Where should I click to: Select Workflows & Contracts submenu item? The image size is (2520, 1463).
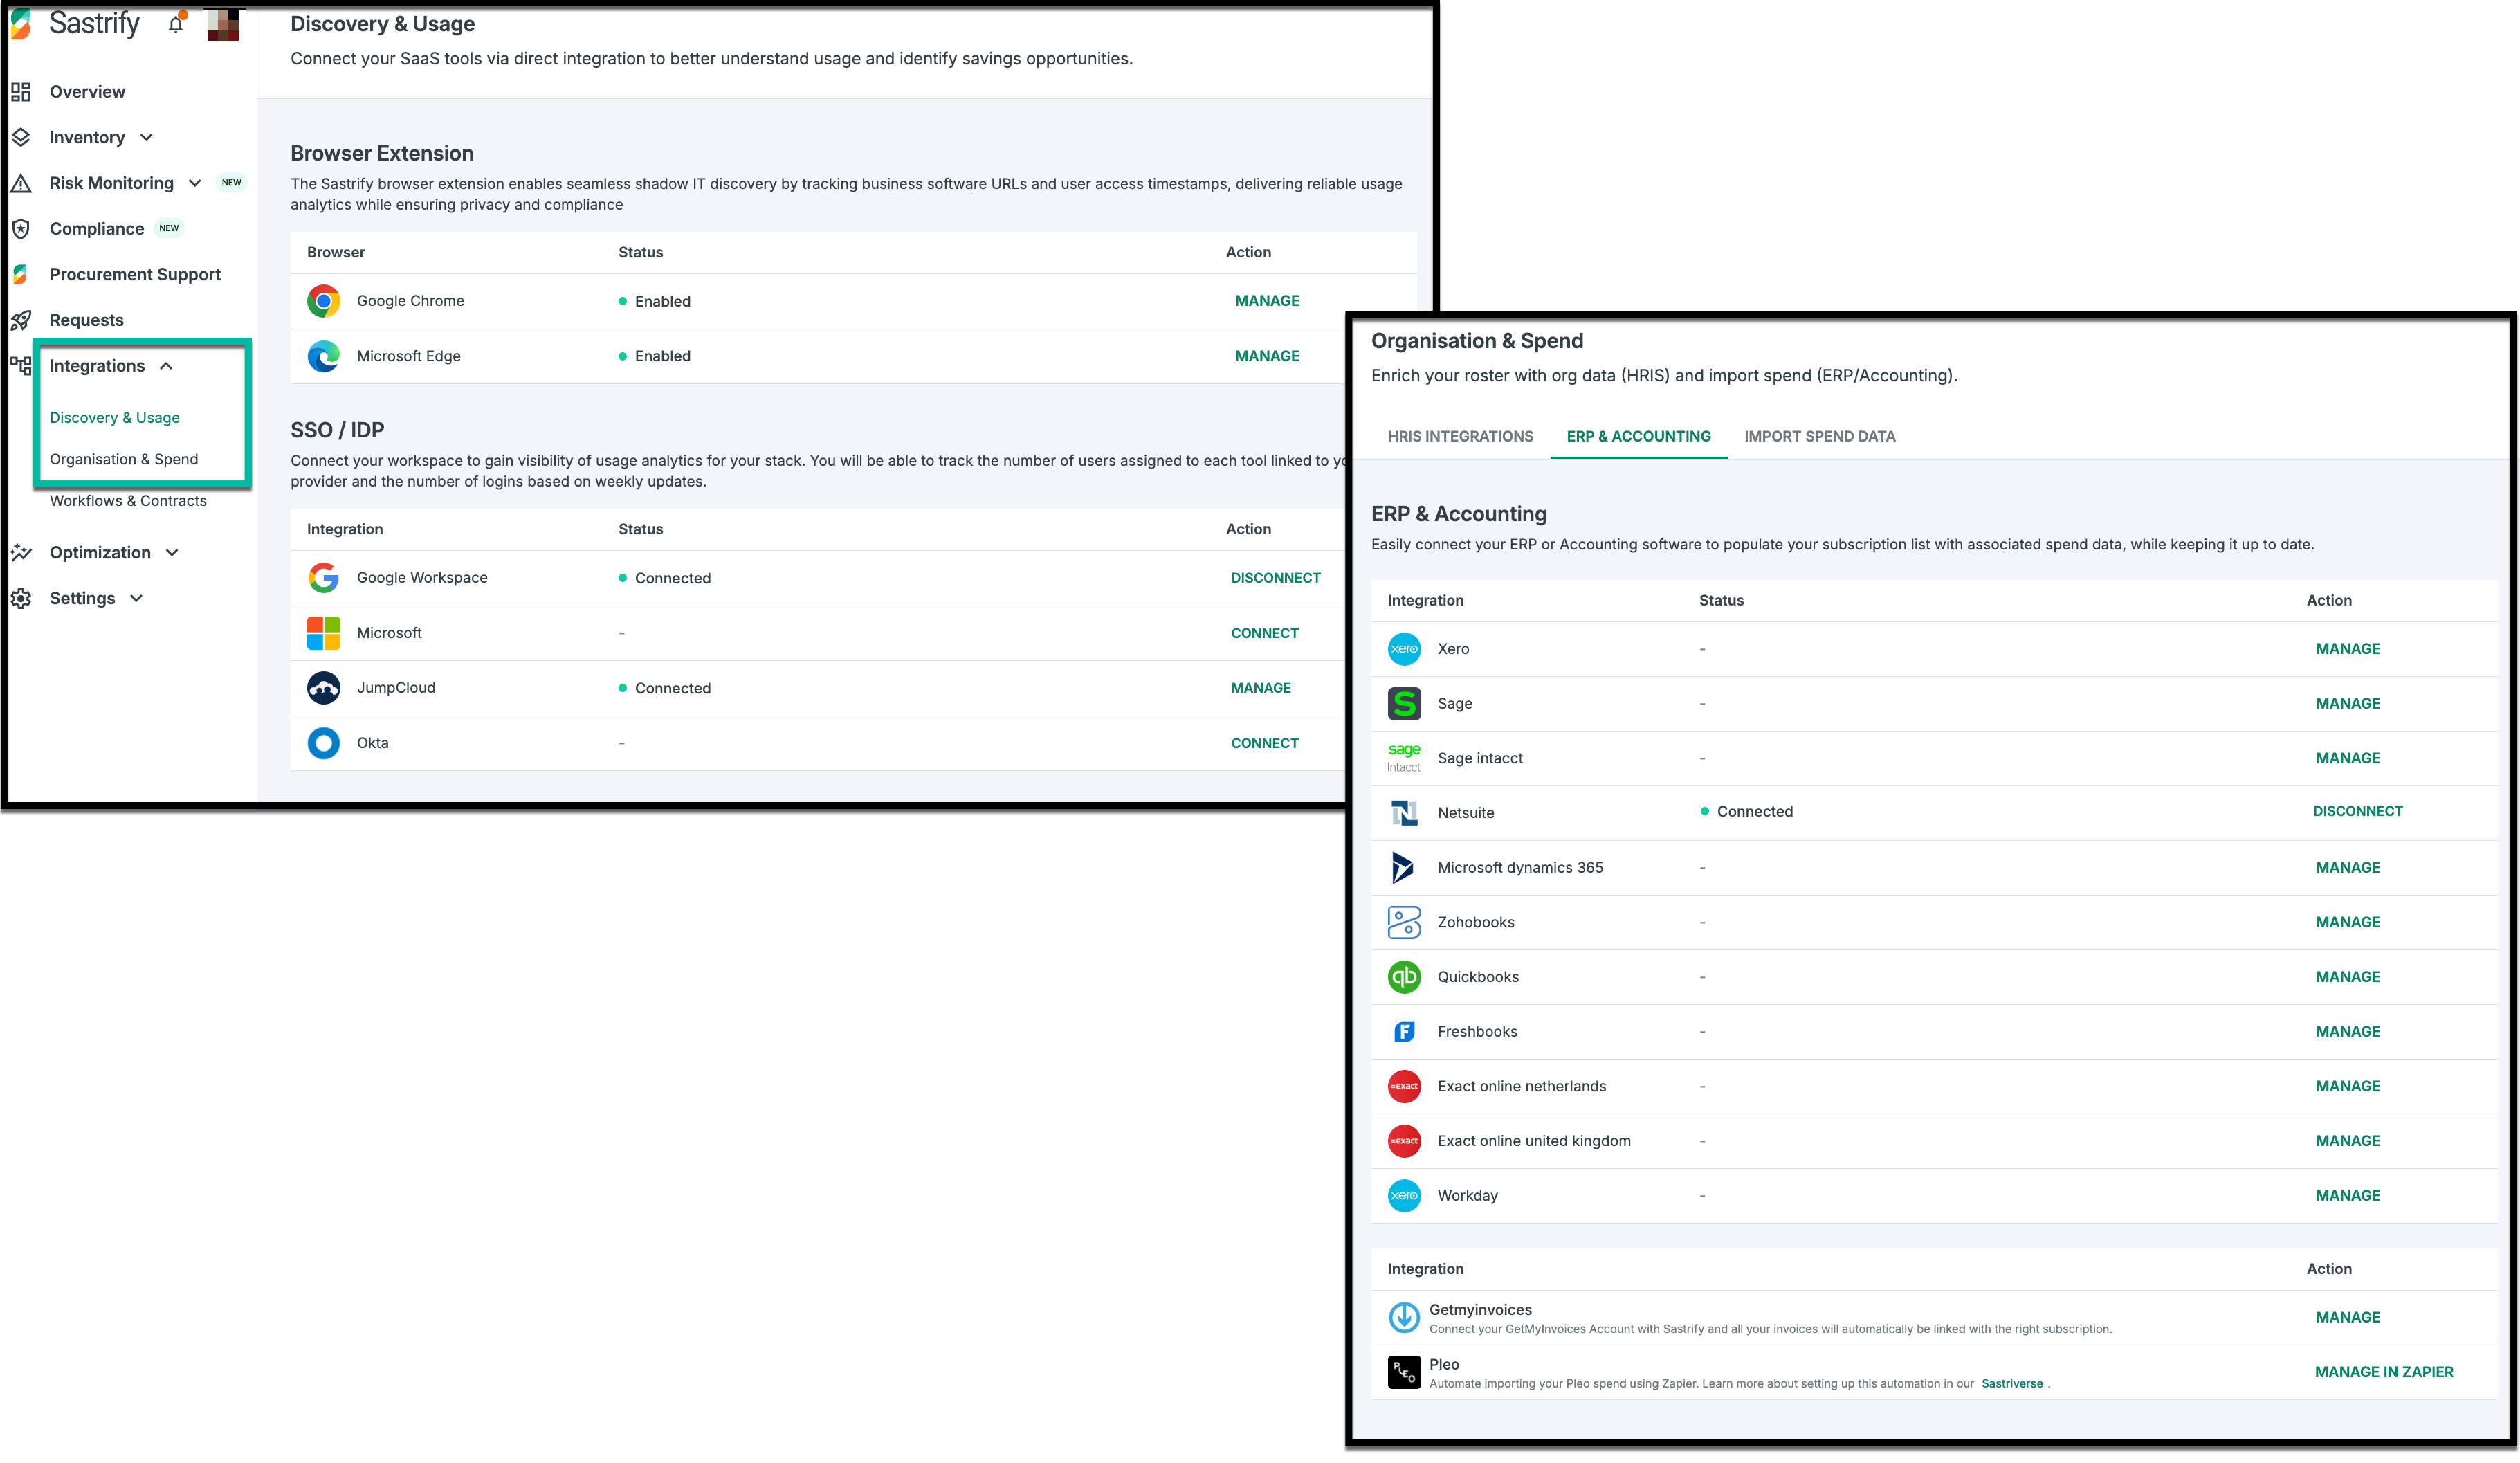click(128, 501)
